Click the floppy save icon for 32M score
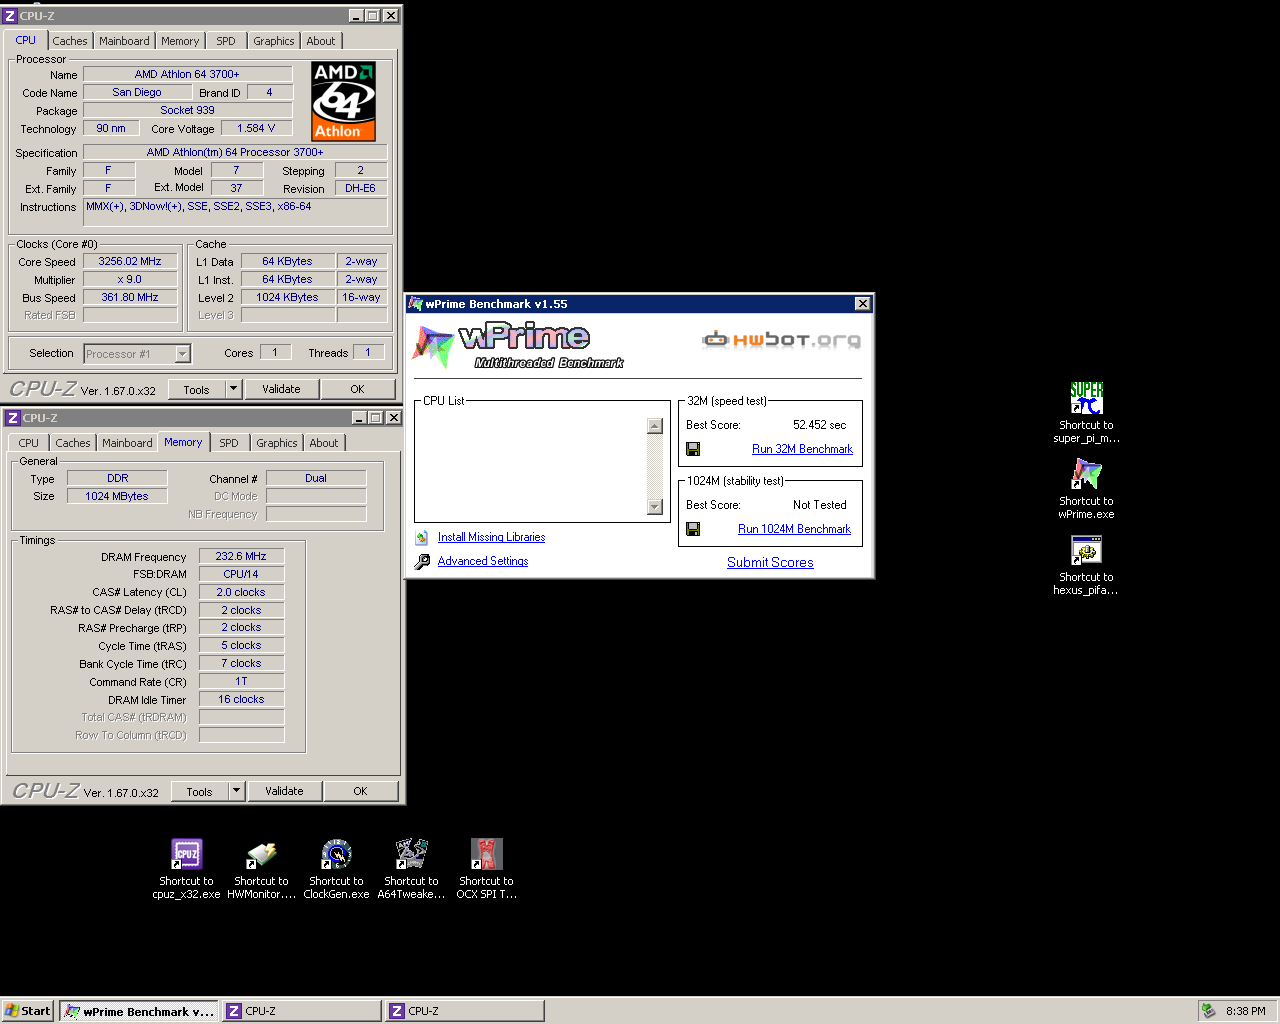The width and height of the screenshot is (1280, 1024). tap(693, 449)
